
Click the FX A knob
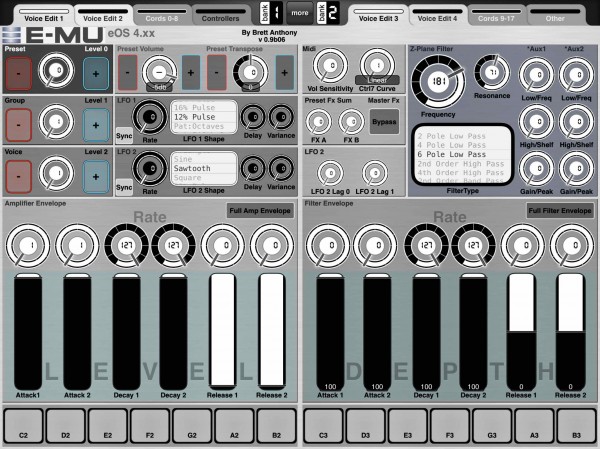click(x=318, y=122)
